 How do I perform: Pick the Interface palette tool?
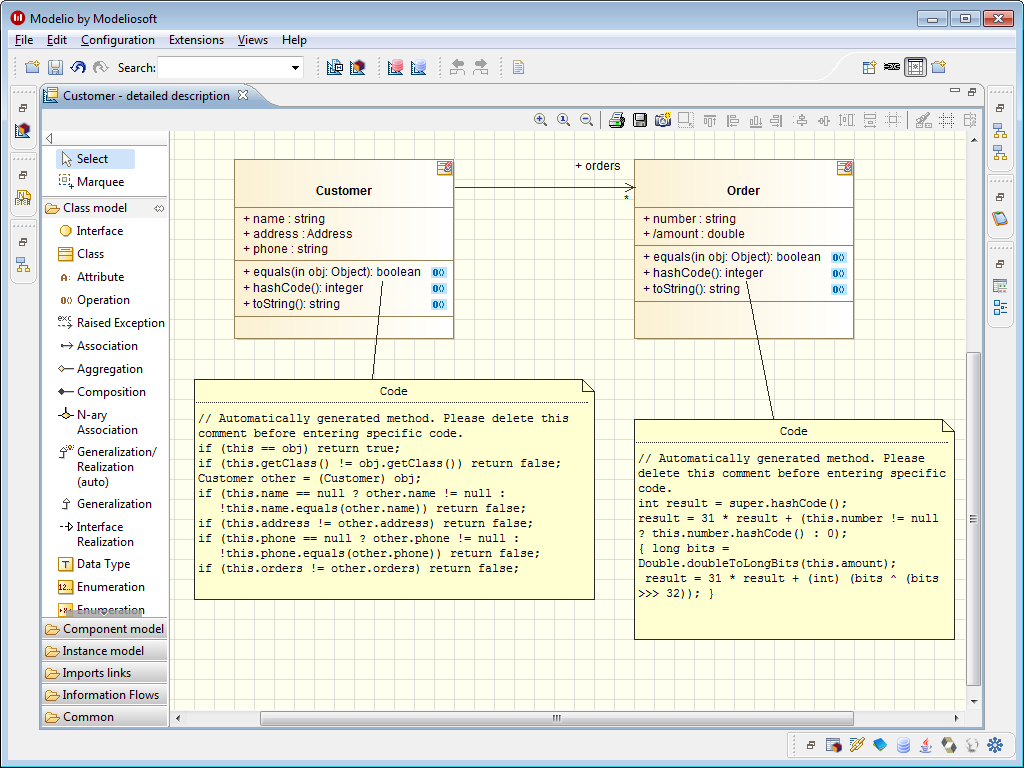[x=91, y=231]
